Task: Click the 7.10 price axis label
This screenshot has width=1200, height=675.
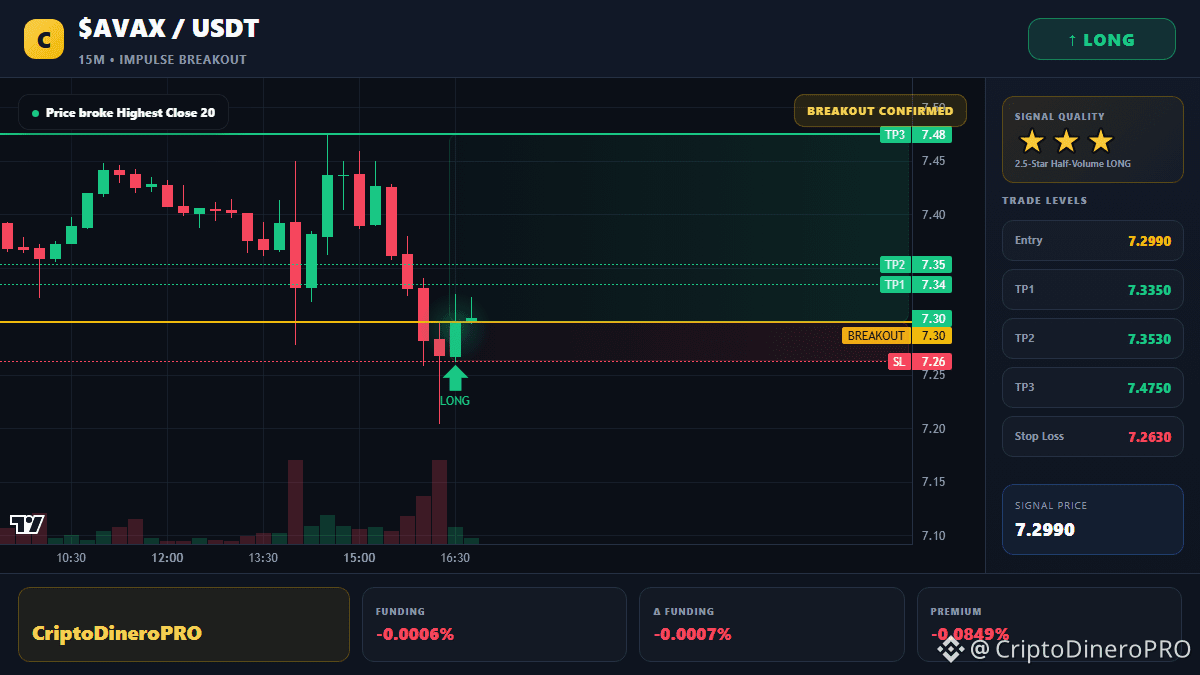Action: (933, 536)
